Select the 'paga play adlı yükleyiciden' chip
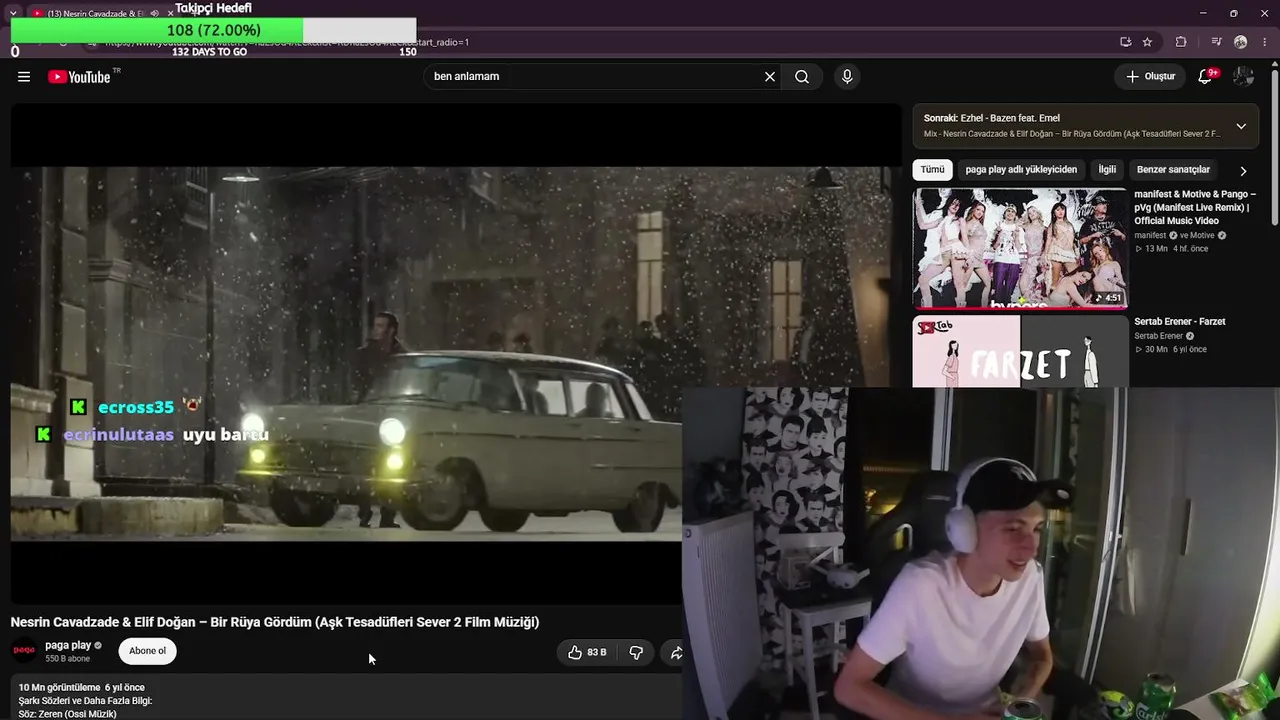Screen dimensions: 1280x720 click(x=1021, y=170)
